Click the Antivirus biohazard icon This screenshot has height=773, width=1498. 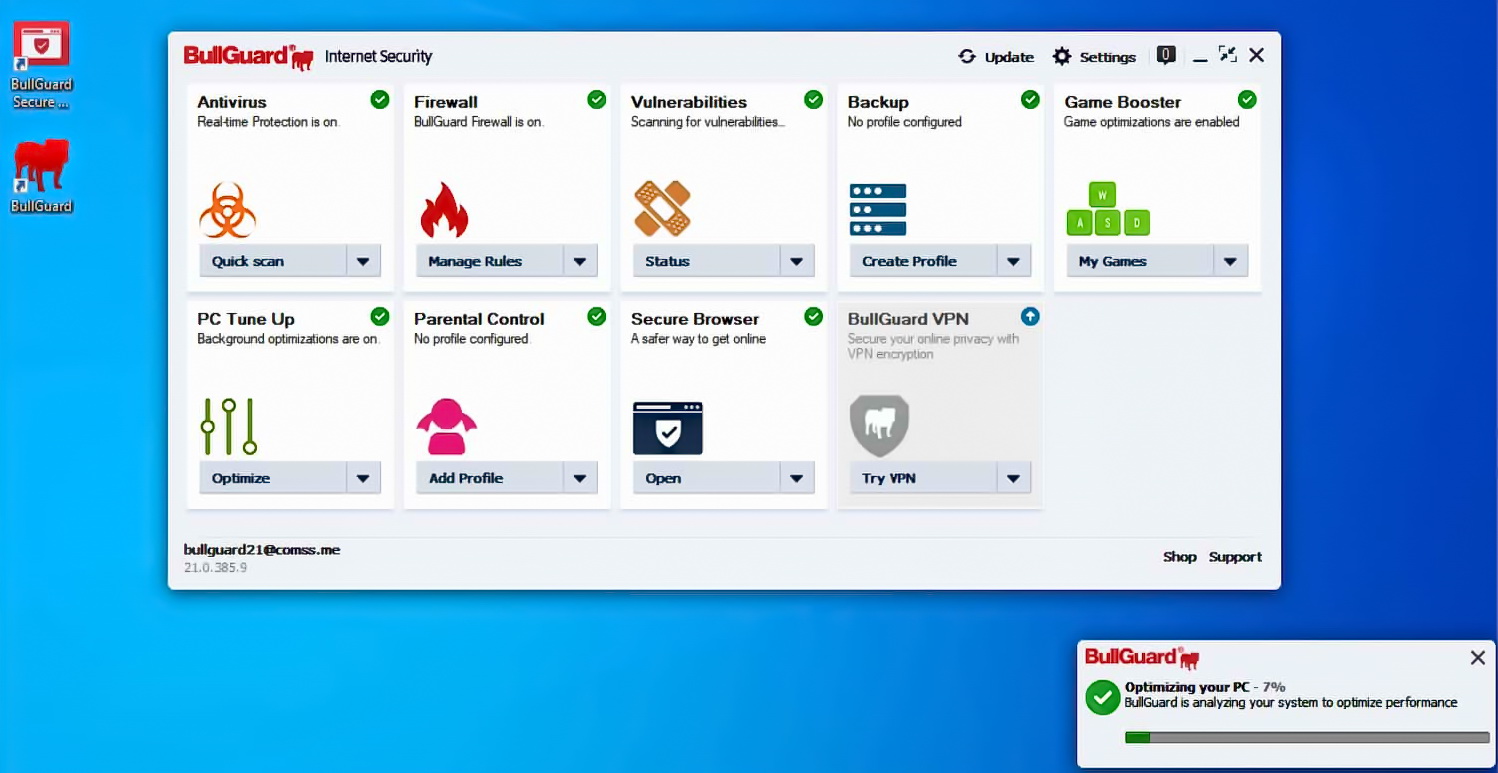(228, 209)
